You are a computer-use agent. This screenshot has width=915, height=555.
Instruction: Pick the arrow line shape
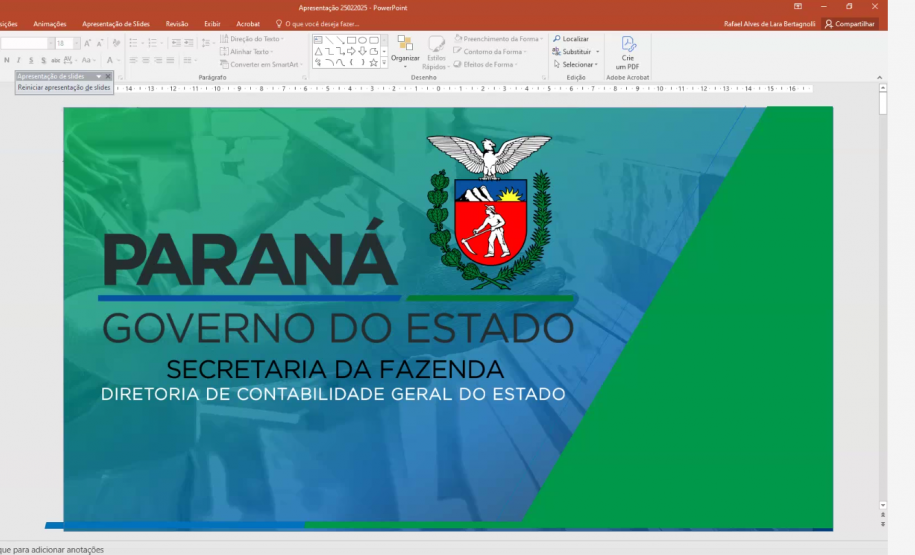click(x=340, y=40)
